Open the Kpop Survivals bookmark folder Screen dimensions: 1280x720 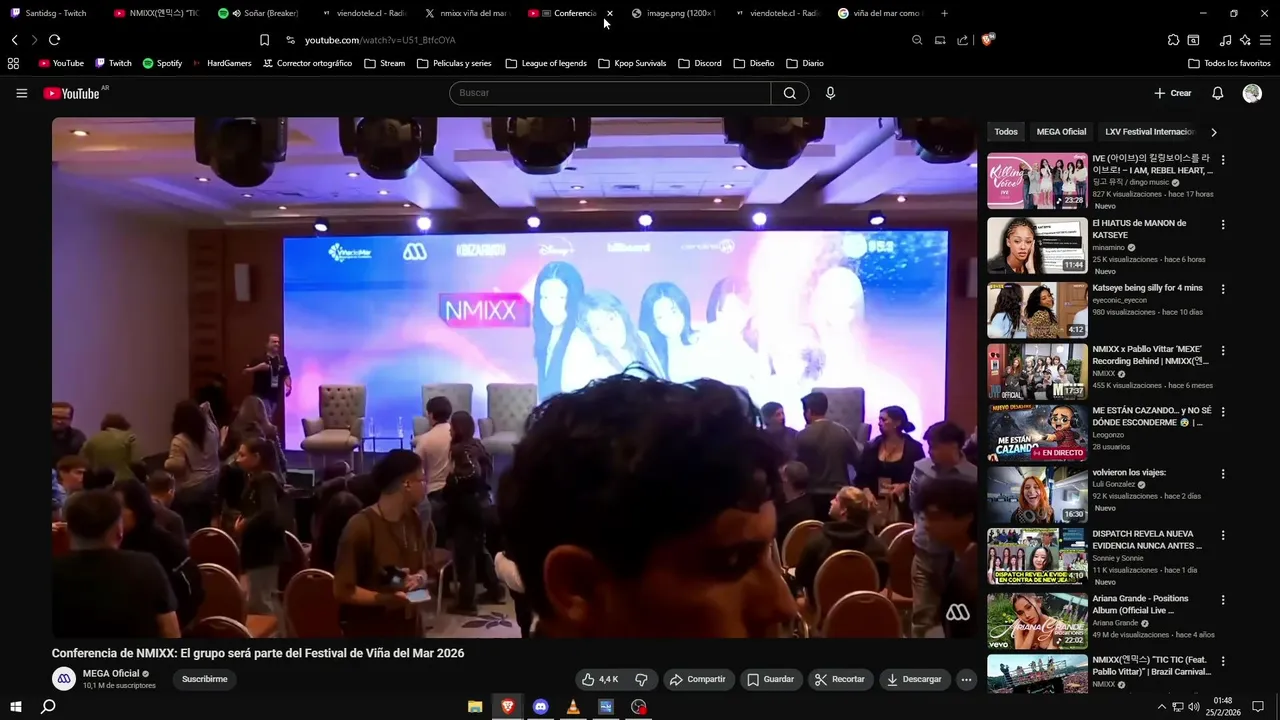tap(632, 63)
